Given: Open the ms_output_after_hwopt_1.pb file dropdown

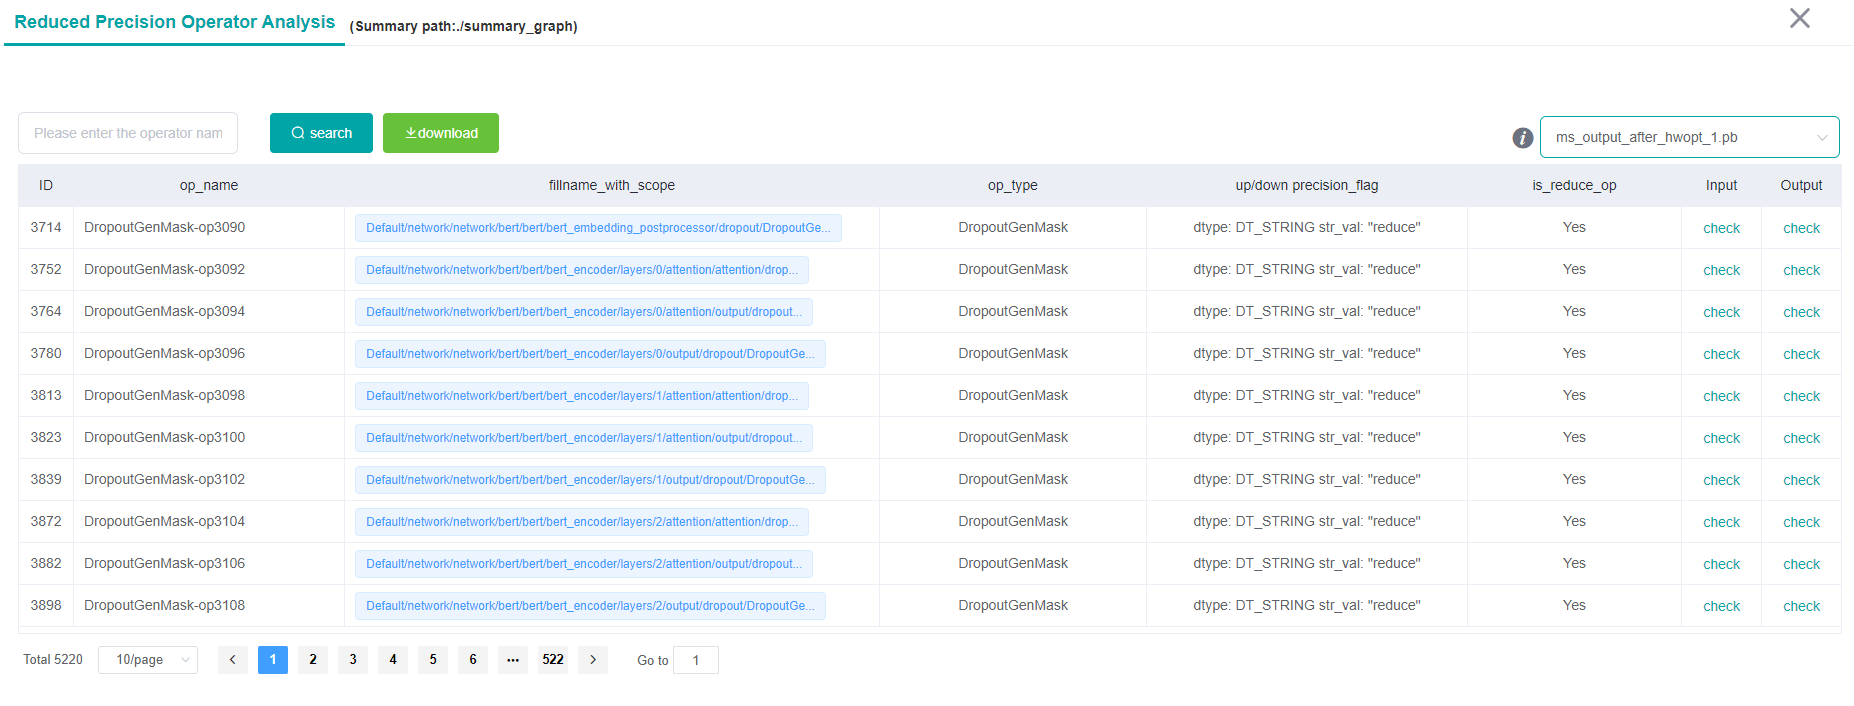Looking at the screenshot, I should pyautogui.click(x=1689, y=137).
